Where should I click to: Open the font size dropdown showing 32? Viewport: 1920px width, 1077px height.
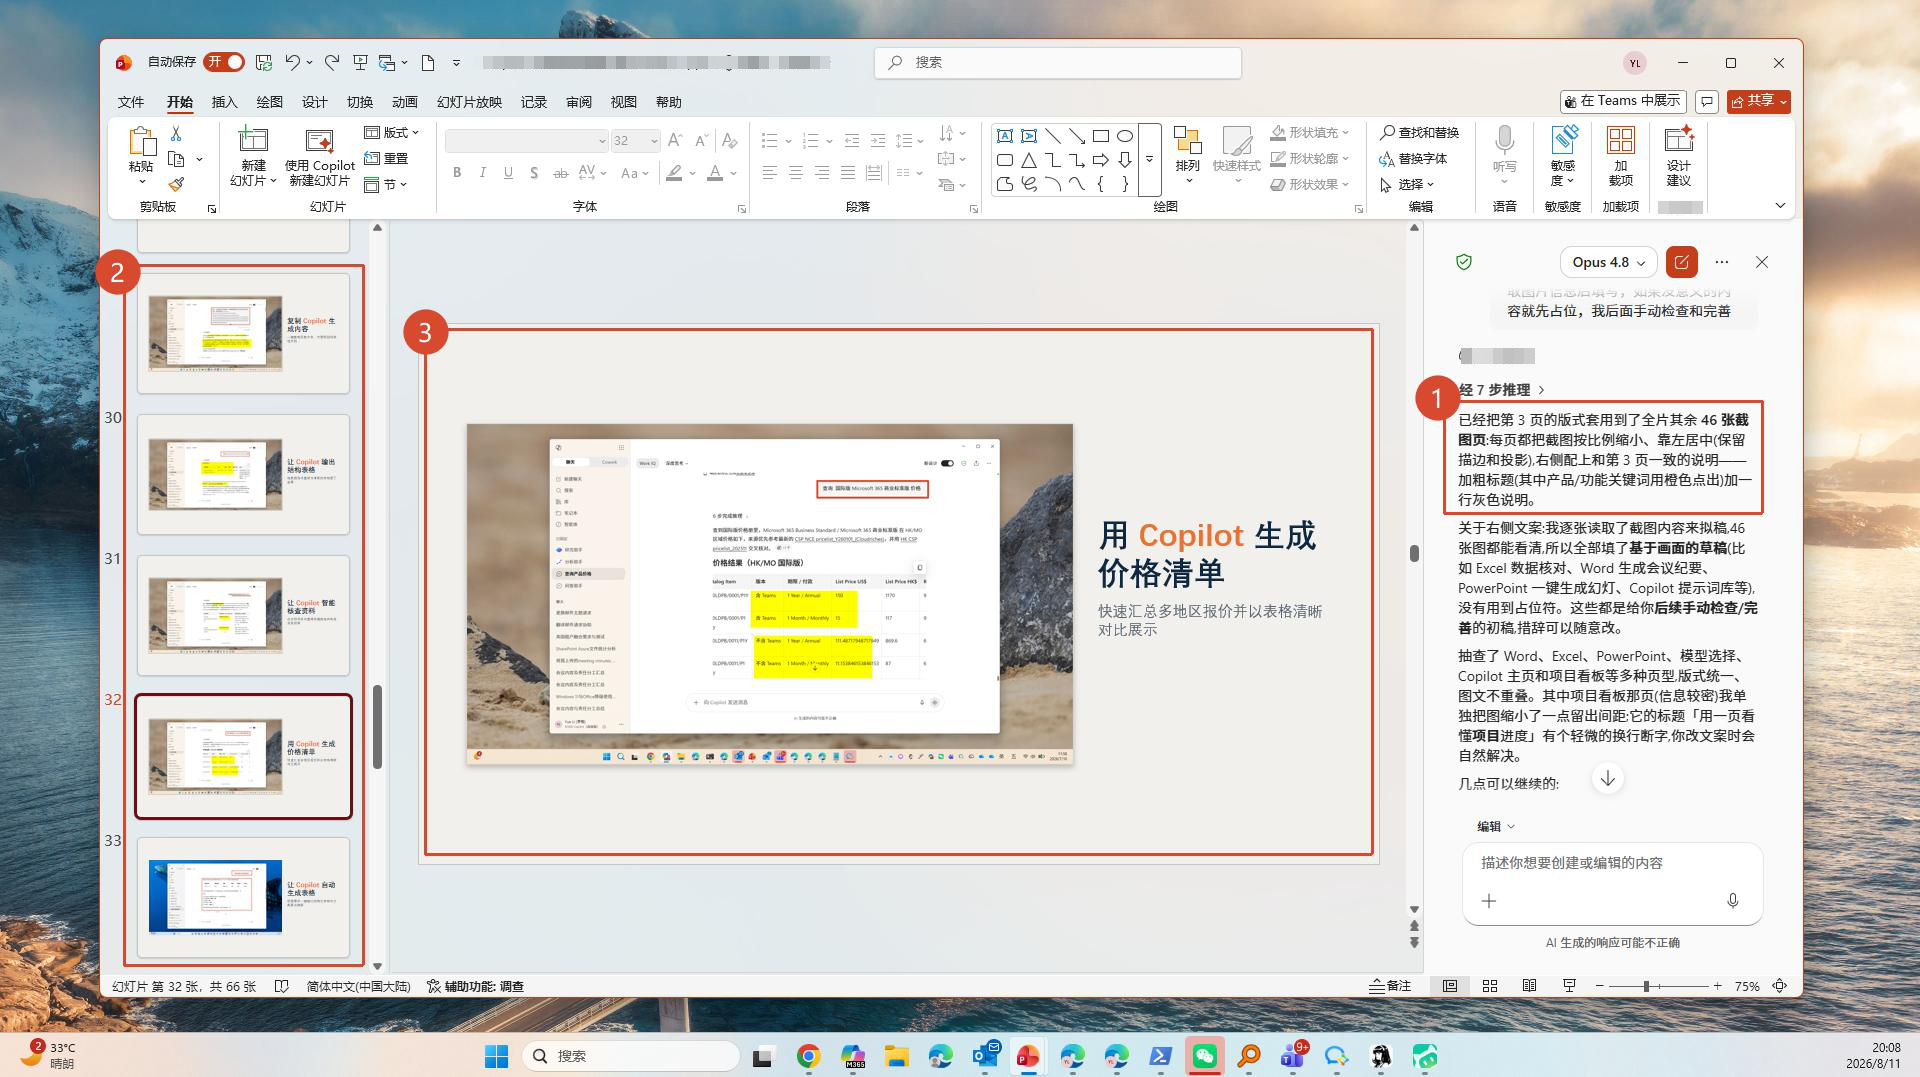[x=654, y=141]
